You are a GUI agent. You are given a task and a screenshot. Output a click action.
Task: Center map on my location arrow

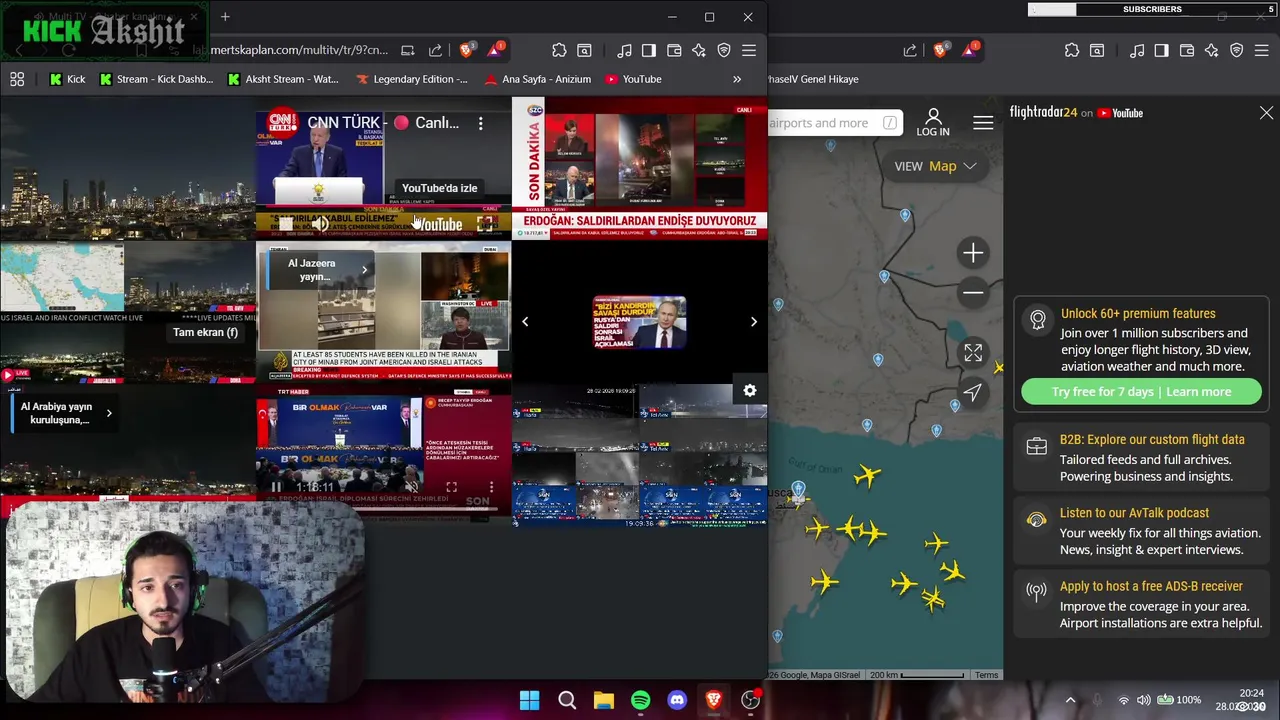click(973, 393)
